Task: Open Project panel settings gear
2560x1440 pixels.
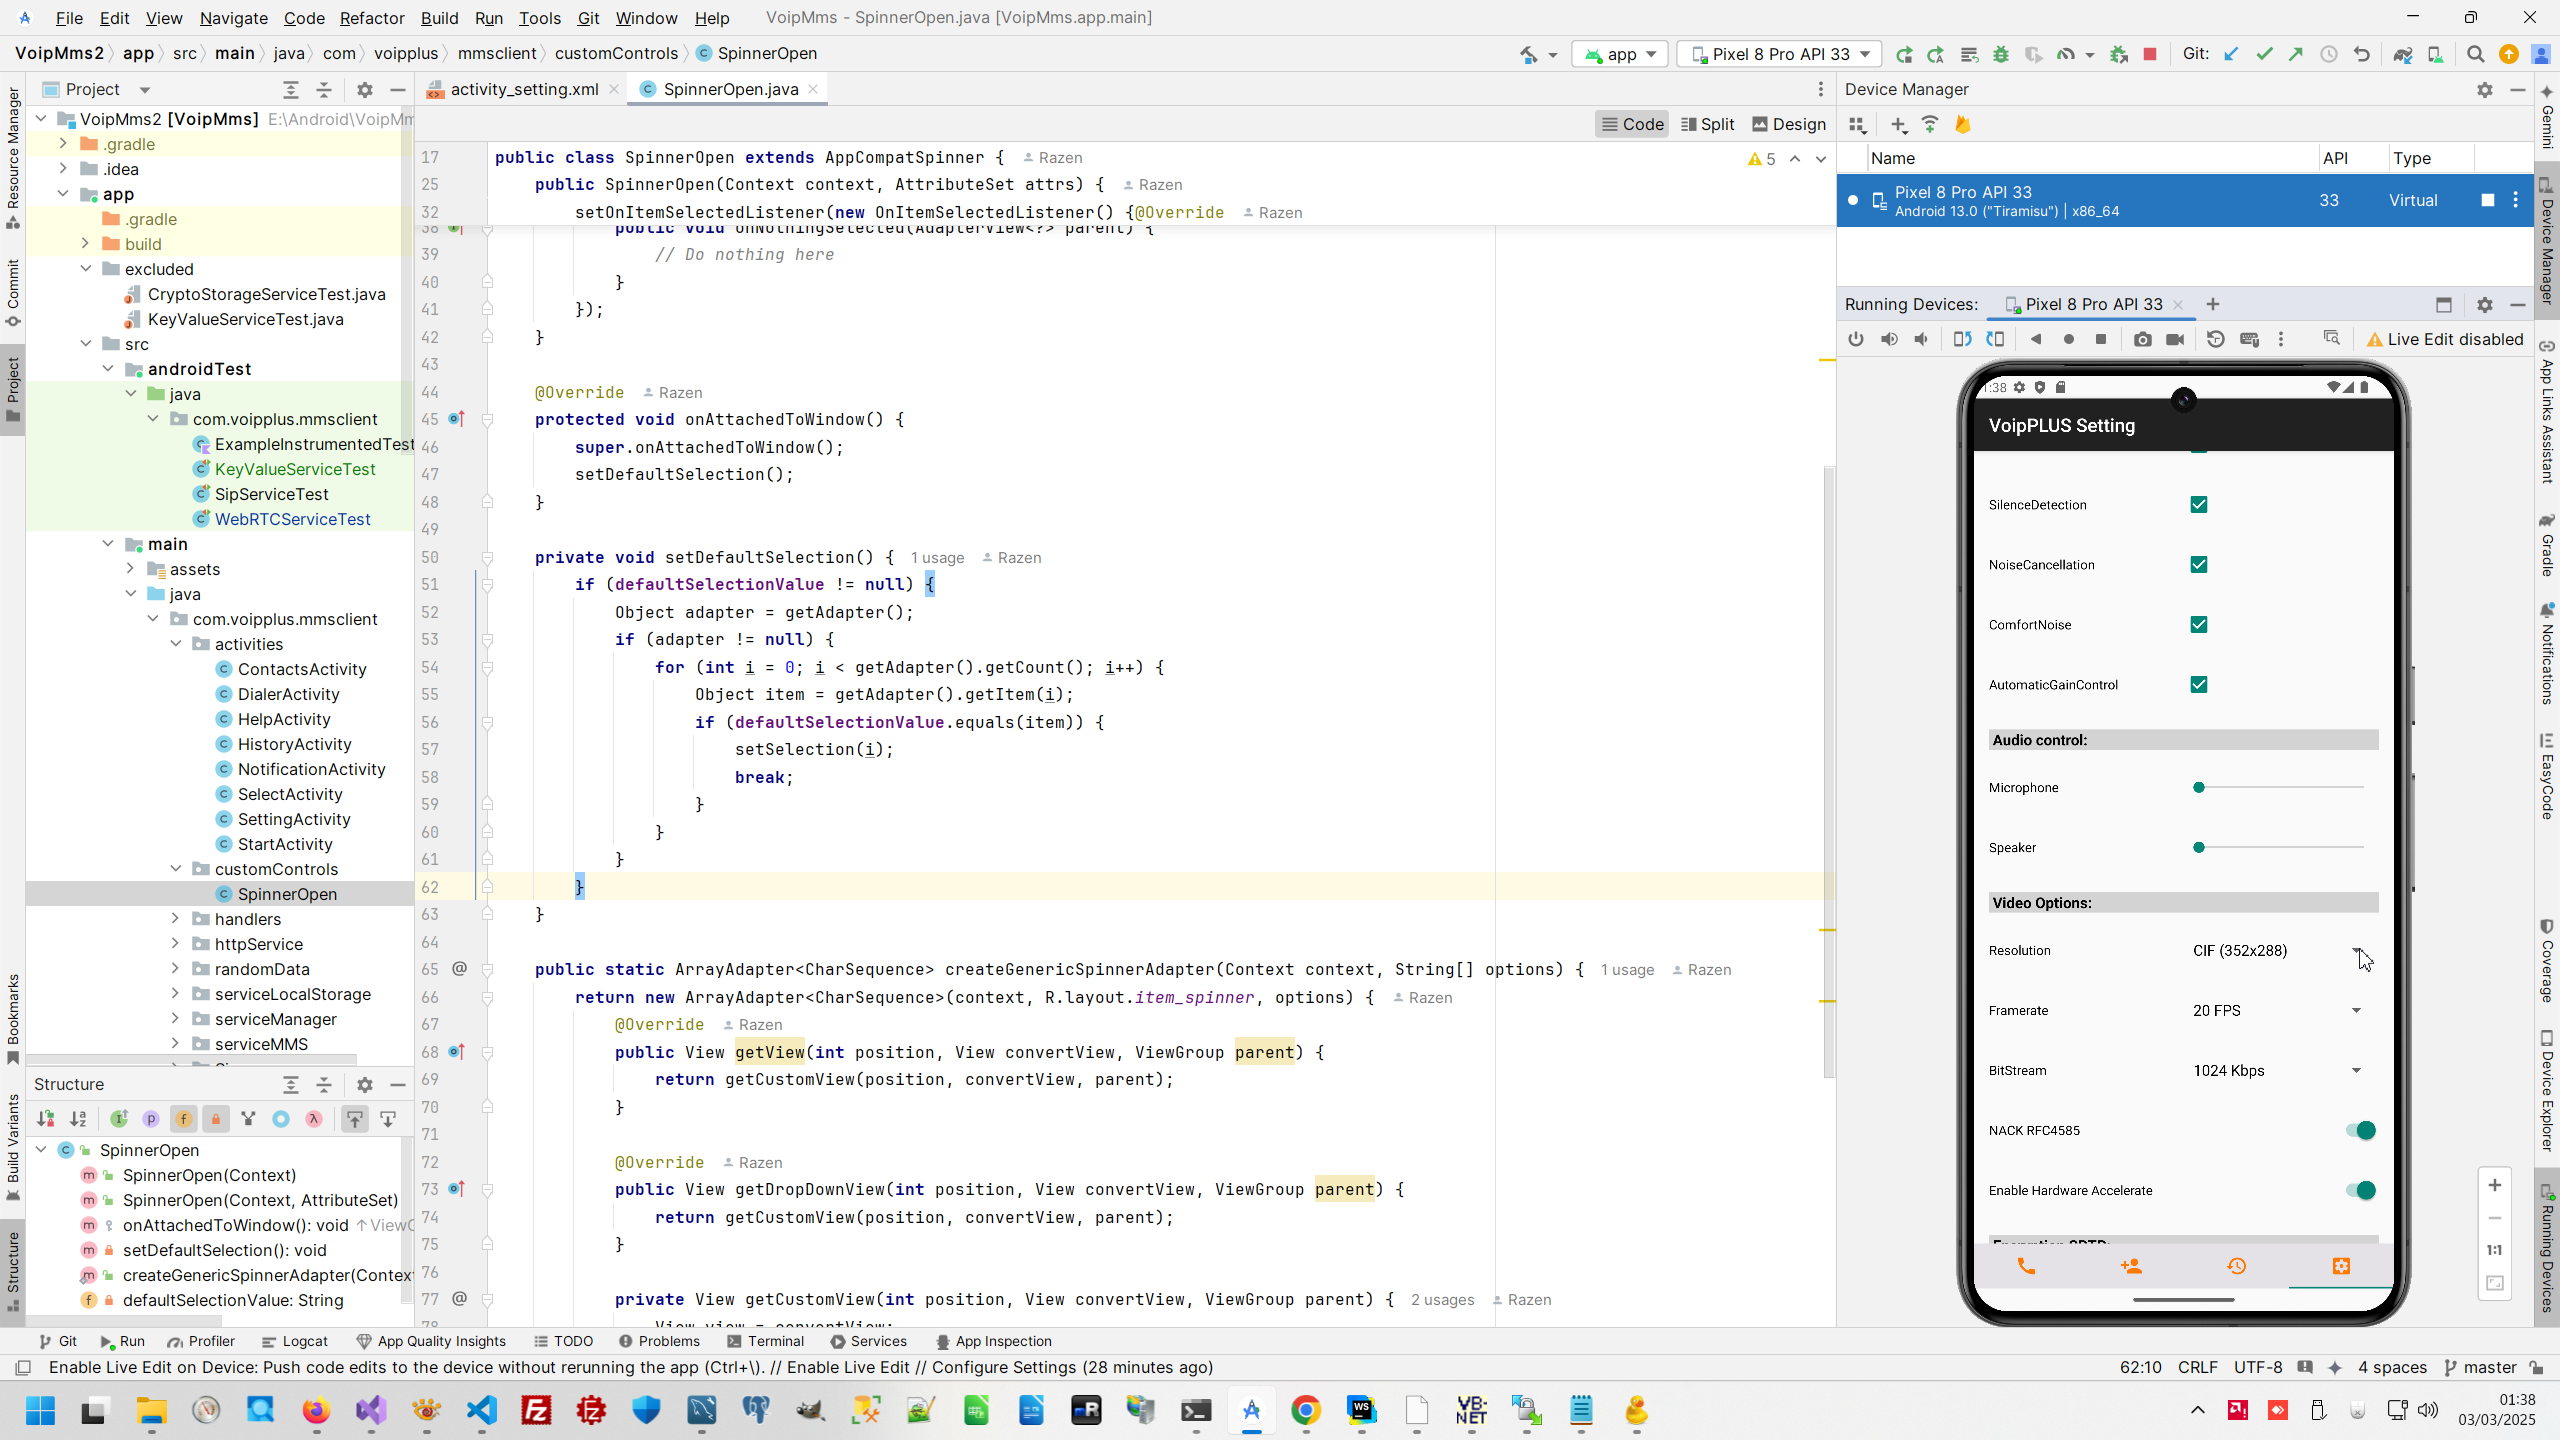Action: pos(365,90)
